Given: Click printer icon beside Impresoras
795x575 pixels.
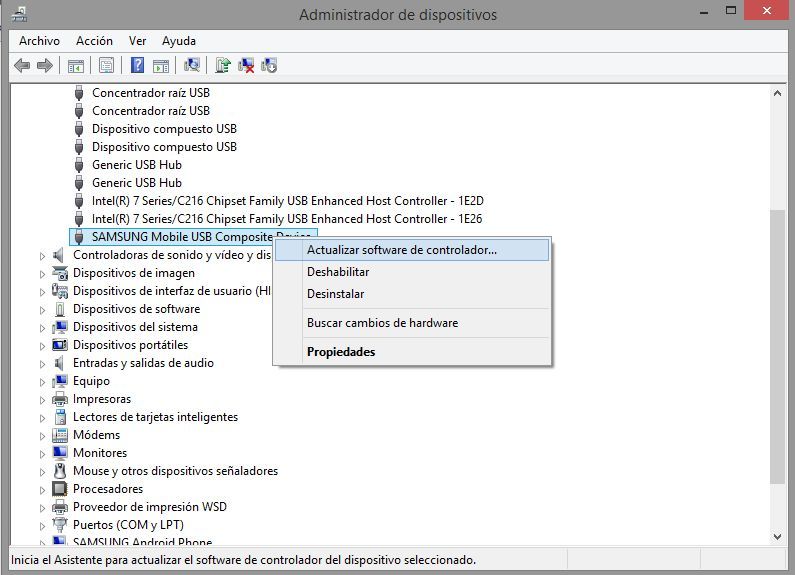Looking at the screenshot, I should (60, 399).
